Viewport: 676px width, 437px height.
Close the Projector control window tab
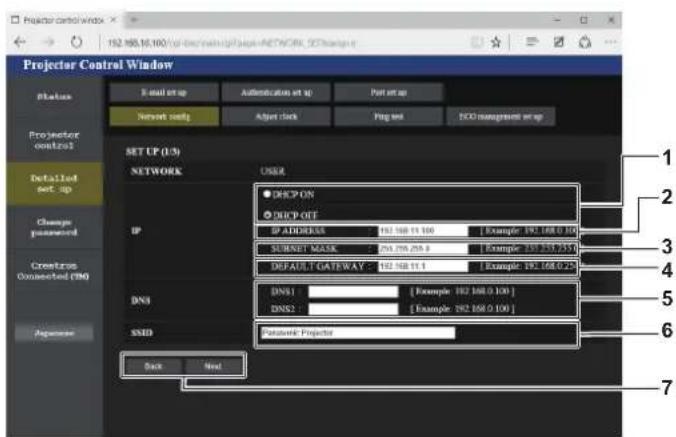pos(113,20)
